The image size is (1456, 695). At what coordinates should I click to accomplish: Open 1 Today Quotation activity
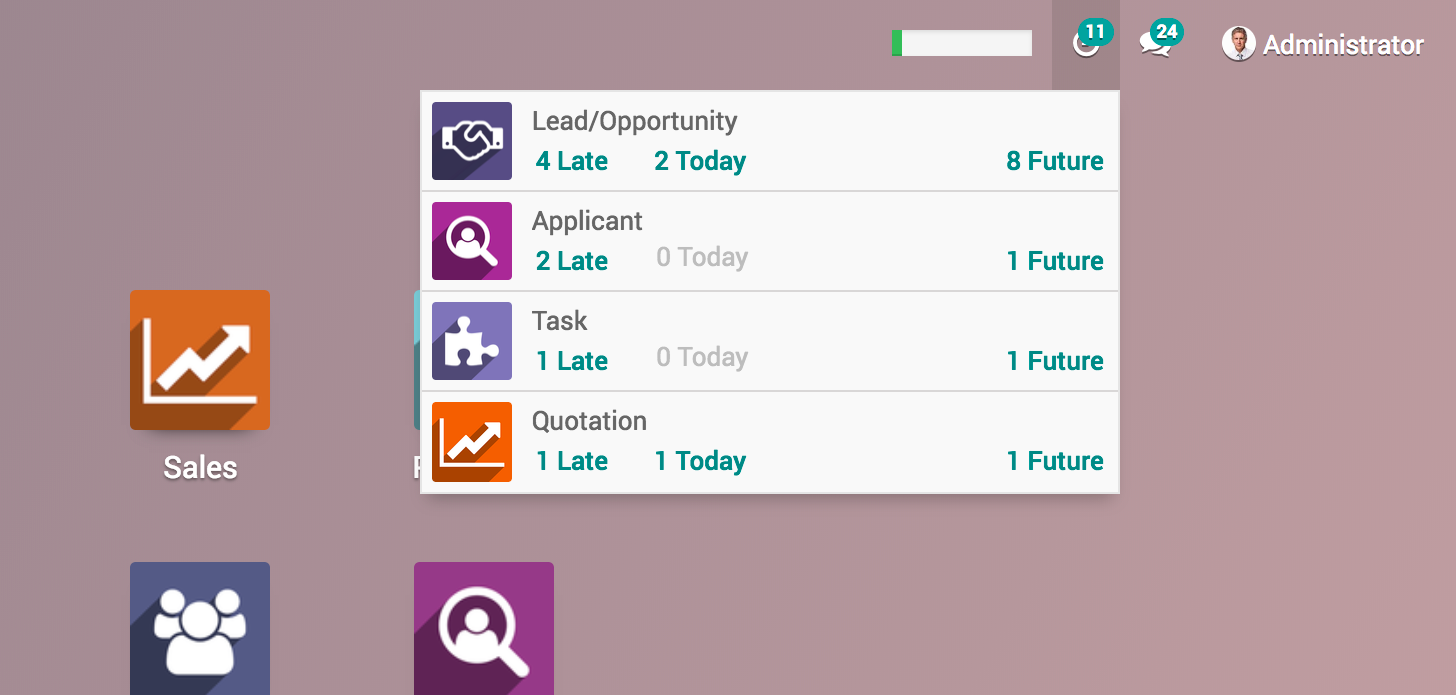click(x=700, y=461)
